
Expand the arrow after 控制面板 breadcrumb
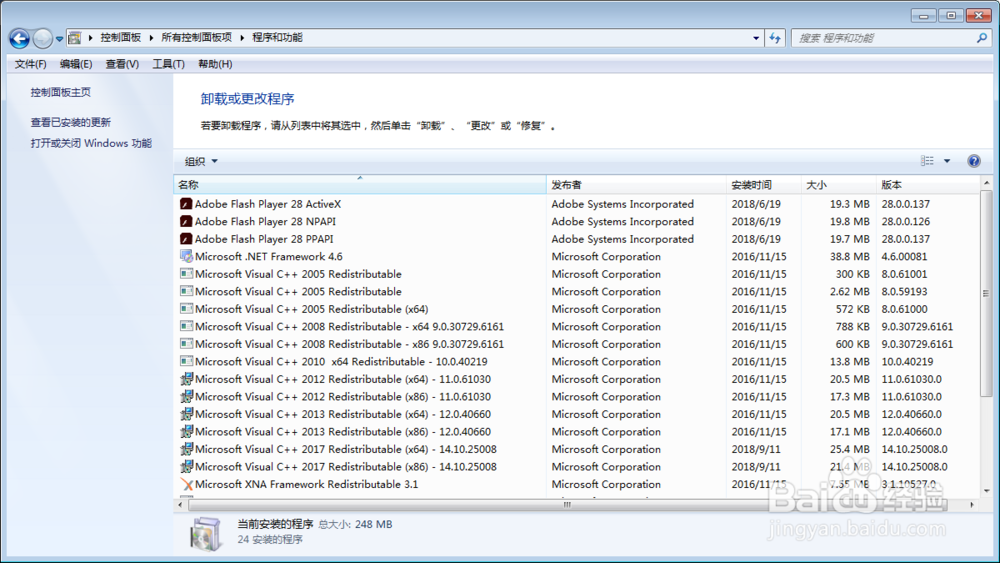pyautogui.click(x=151, y=38)
